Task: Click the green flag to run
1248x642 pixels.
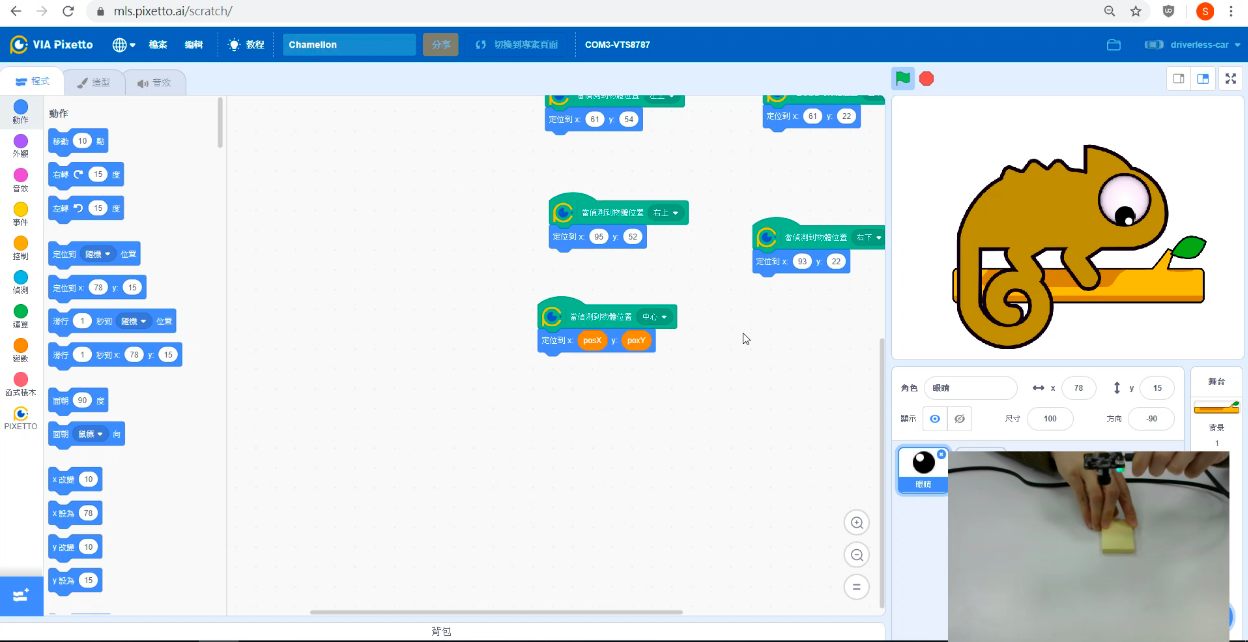Action: pos(903,78)
